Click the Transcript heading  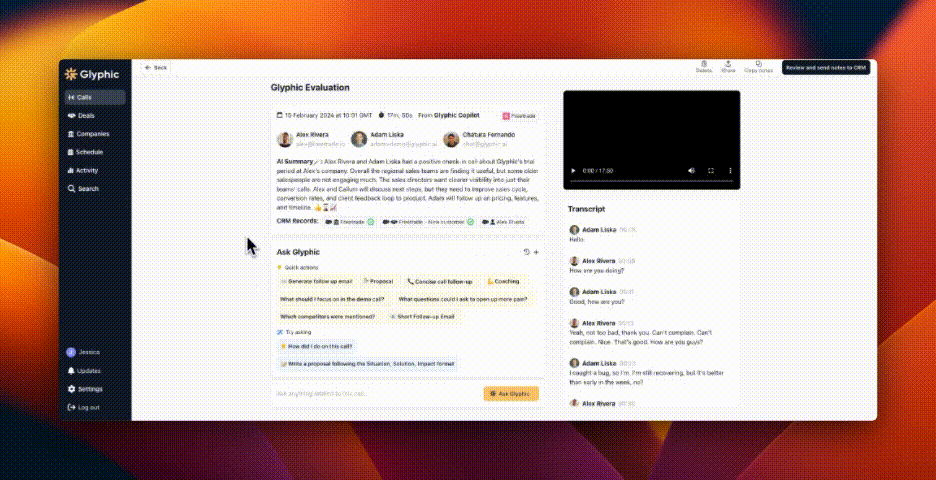[x=586, y=209]
